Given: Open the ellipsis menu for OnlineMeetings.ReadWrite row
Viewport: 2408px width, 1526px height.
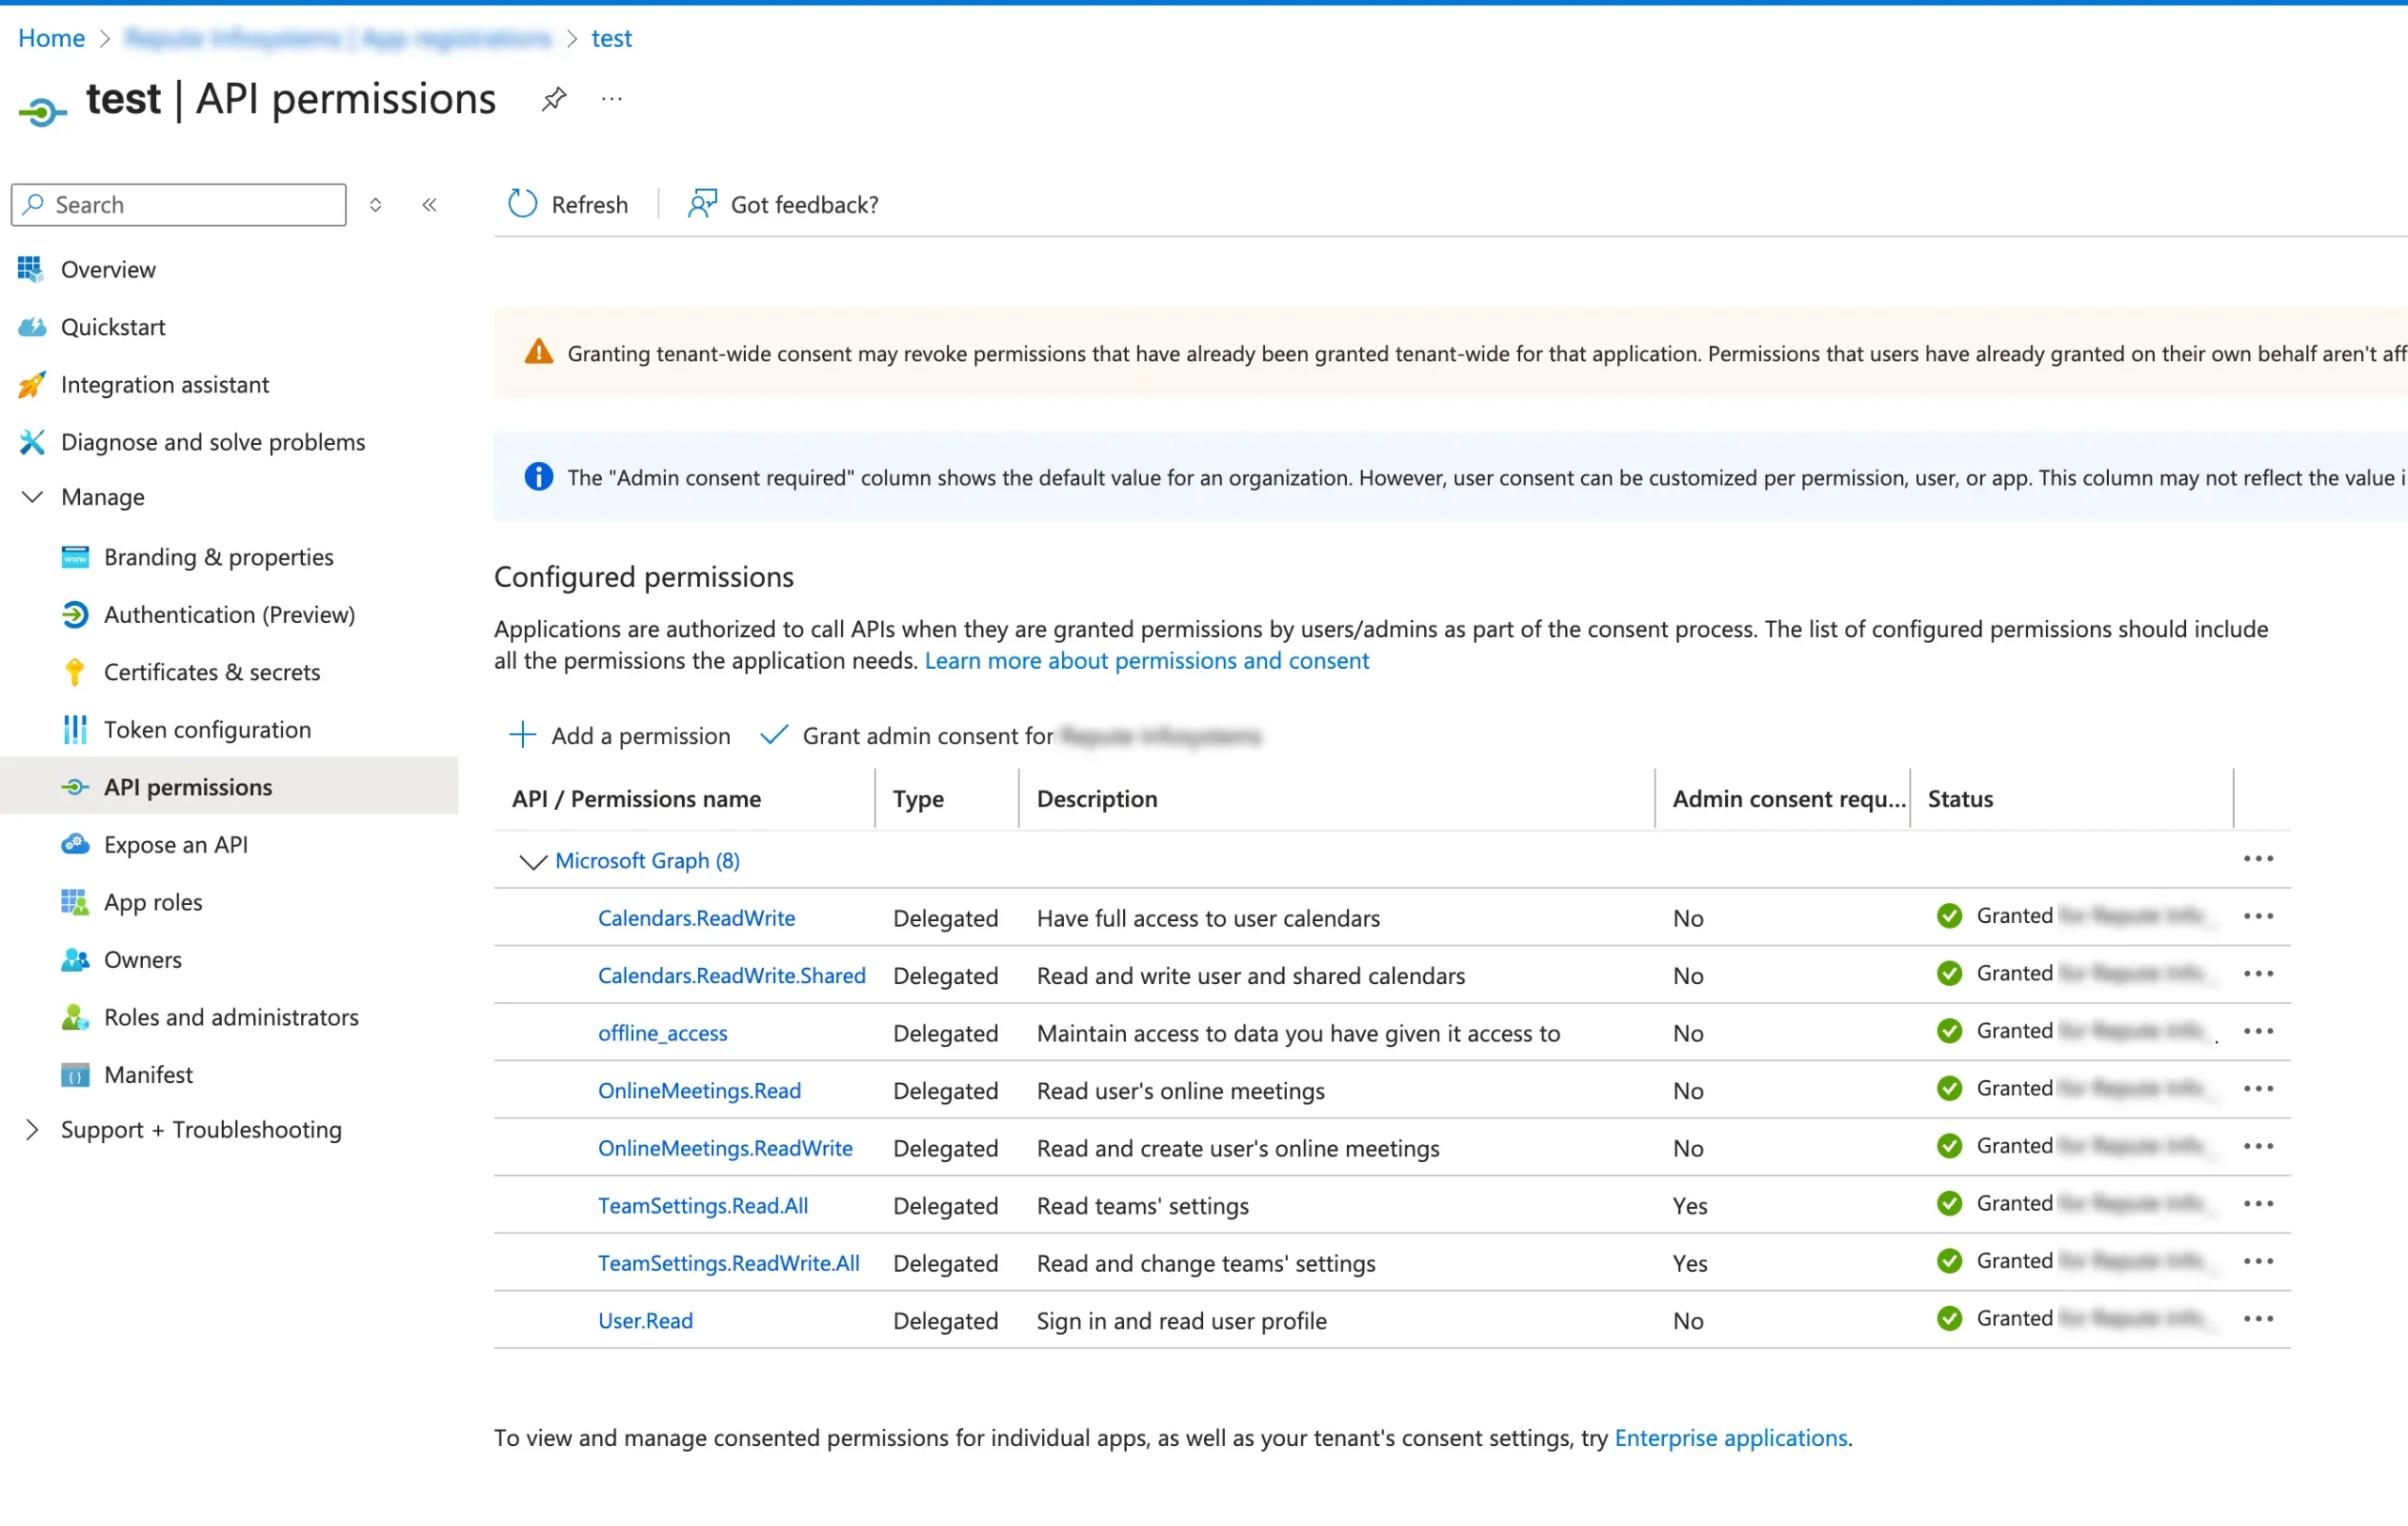Looking at the screenshot, I should coord(2258,1146).
